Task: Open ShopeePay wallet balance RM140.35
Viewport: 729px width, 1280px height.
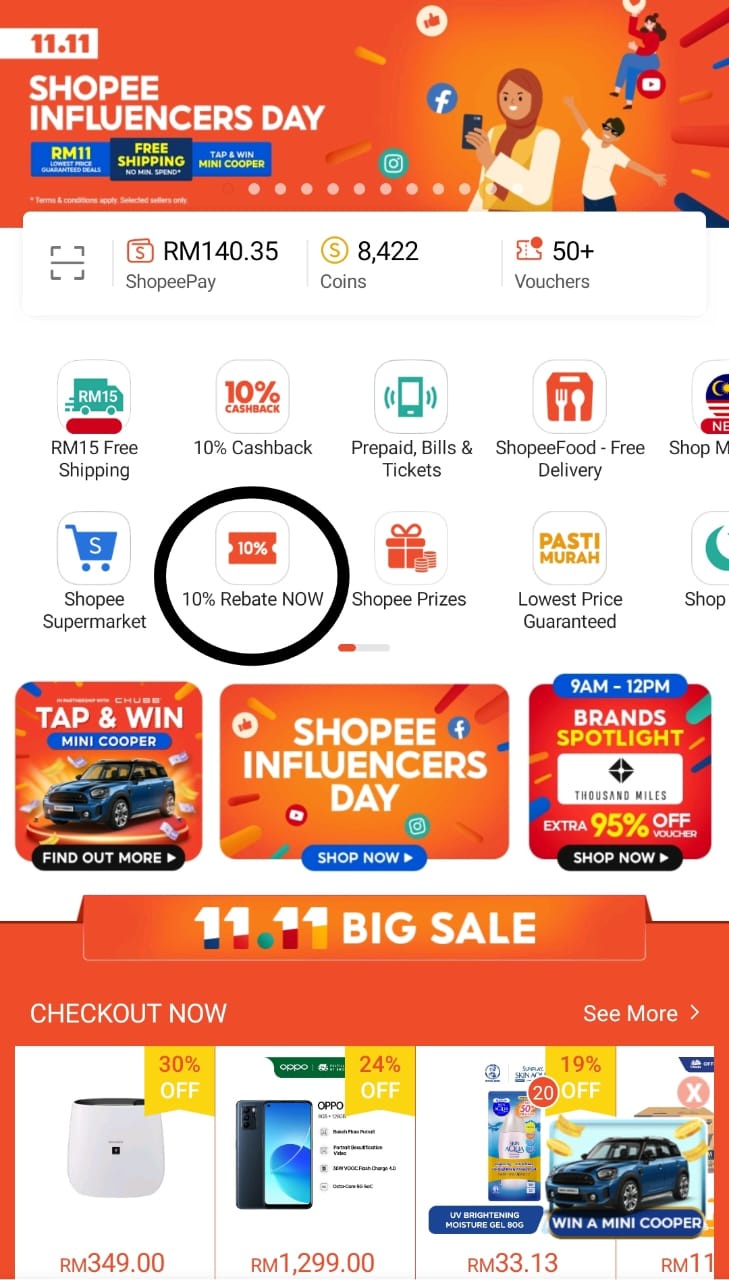Action: pyautogui.click(x=202, y=264)
